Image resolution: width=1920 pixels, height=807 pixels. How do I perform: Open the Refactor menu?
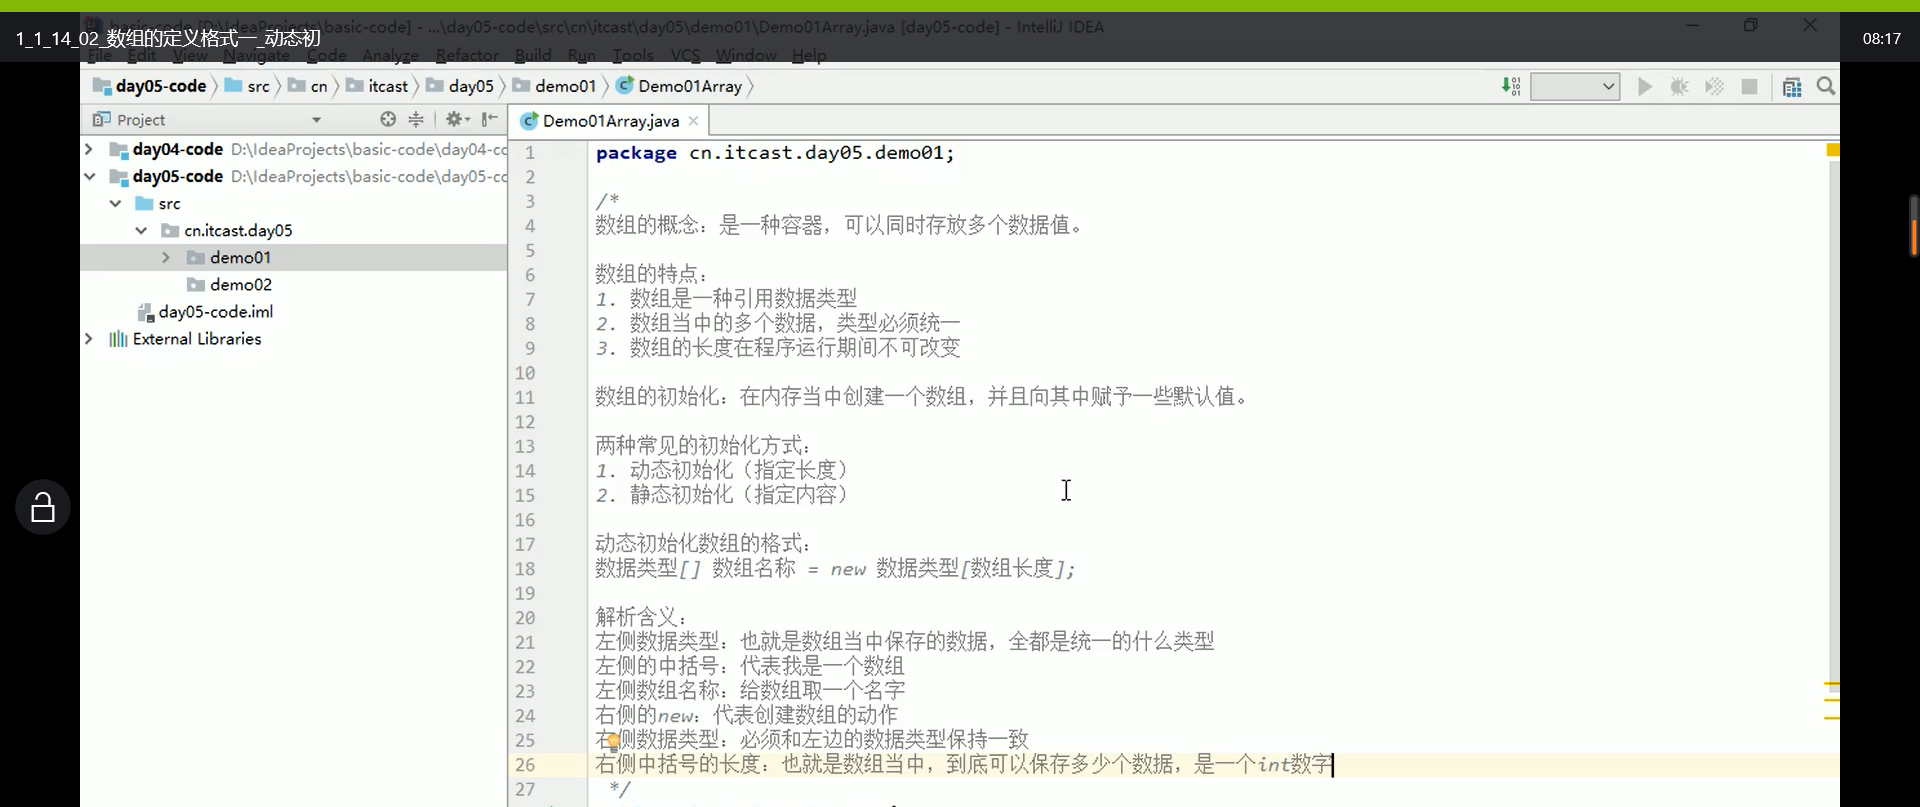(x=467, y=55)
